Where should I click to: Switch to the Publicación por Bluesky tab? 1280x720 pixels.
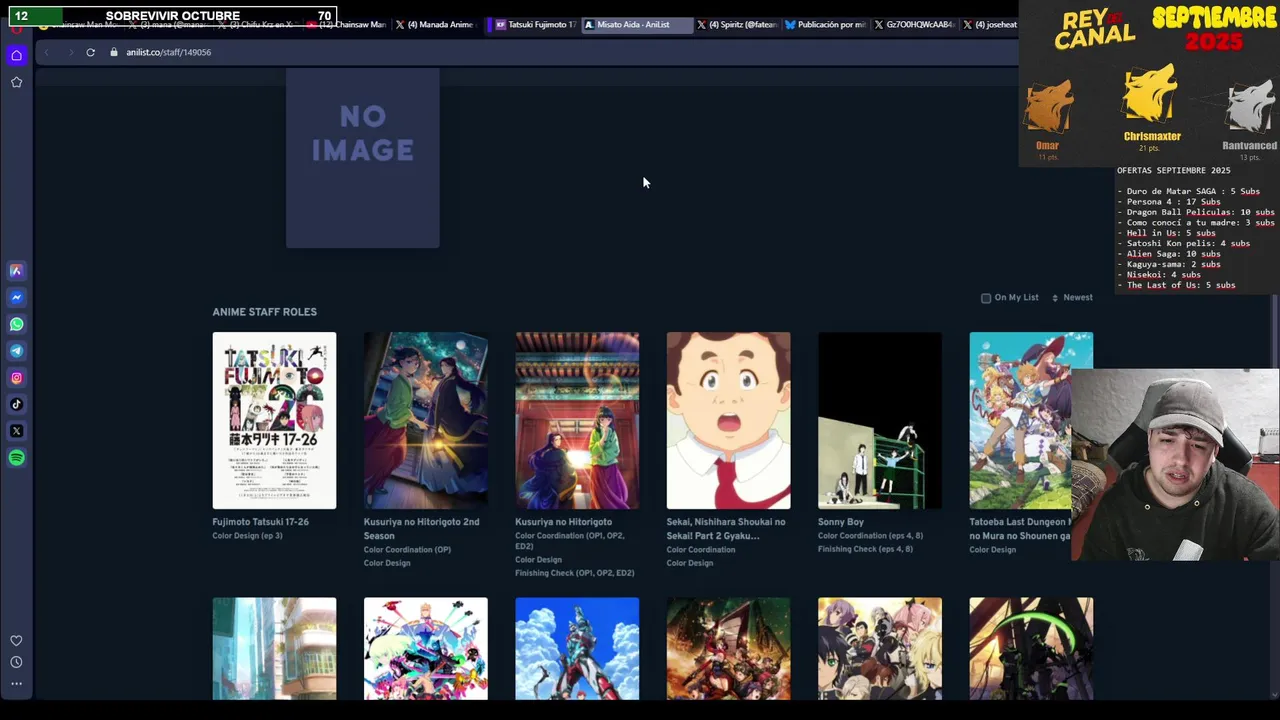(825, 24)
